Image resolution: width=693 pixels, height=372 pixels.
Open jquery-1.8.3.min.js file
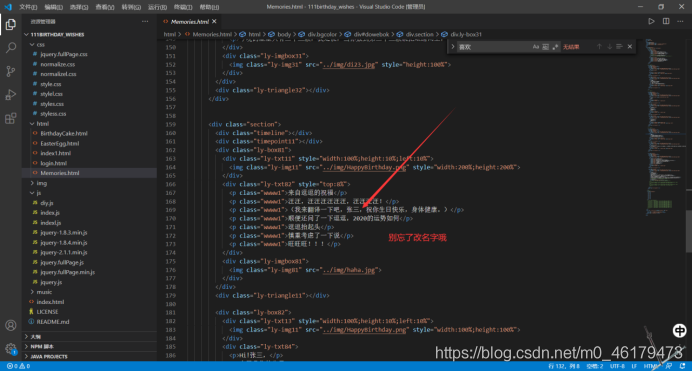click(64, 233)
